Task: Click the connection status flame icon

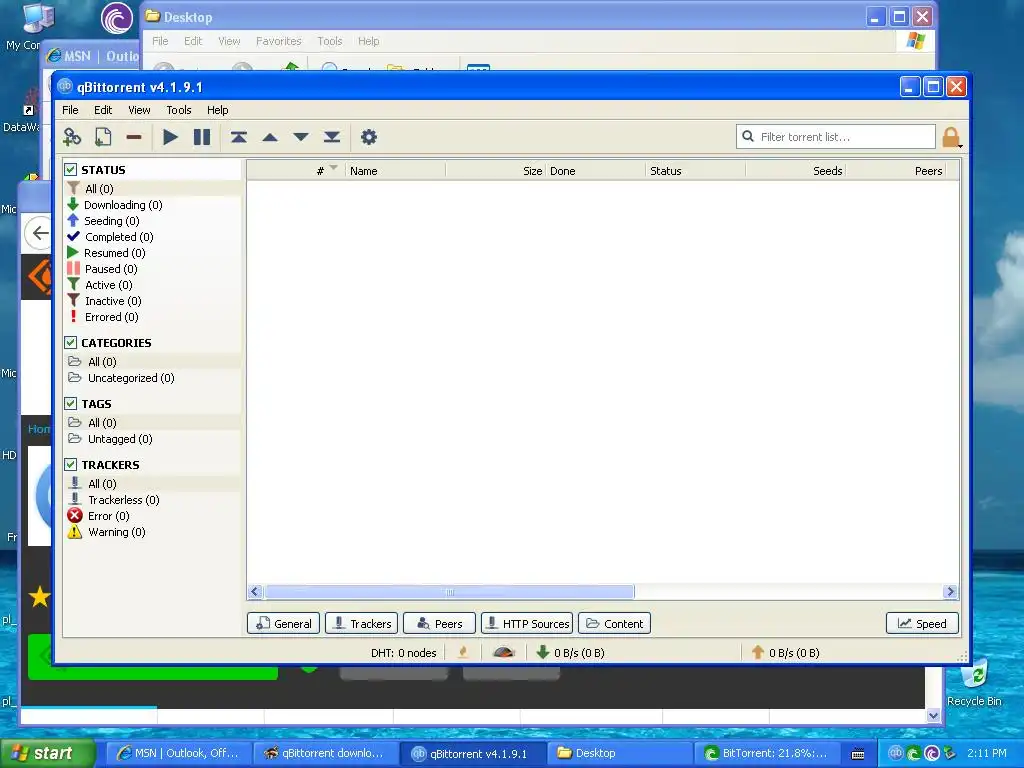Action: [463, 652]
